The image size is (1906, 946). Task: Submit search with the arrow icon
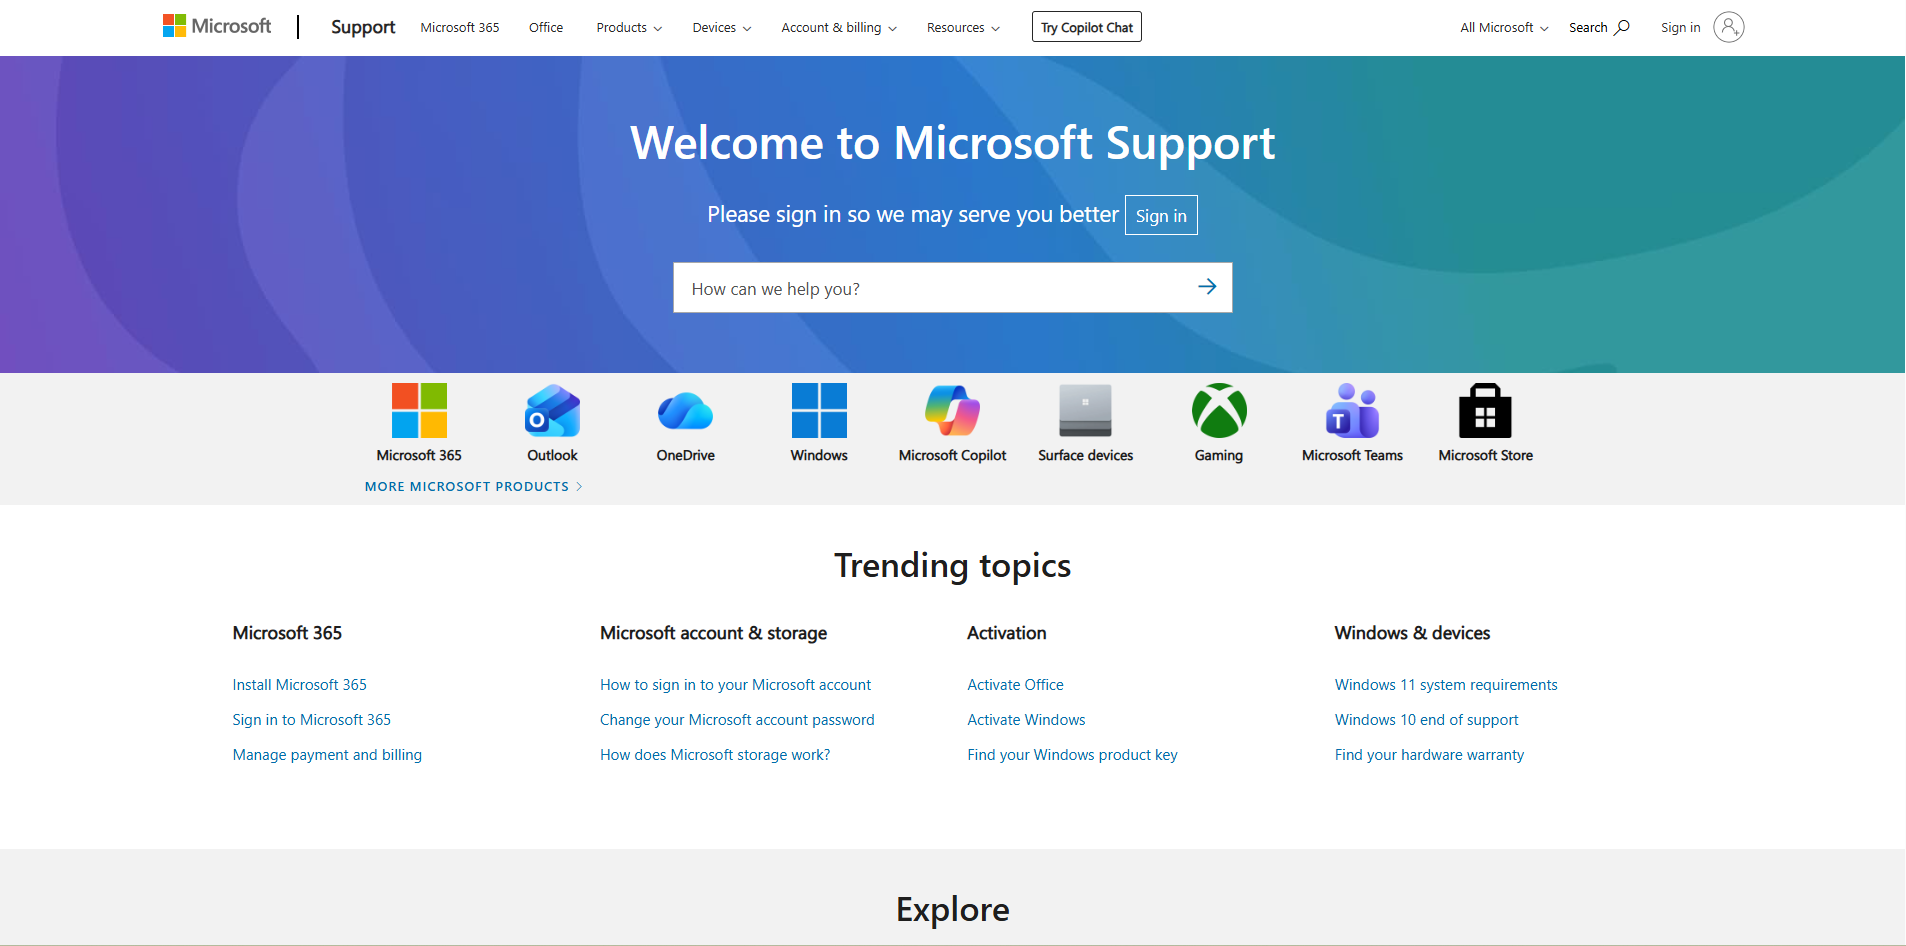point(1207,287)
